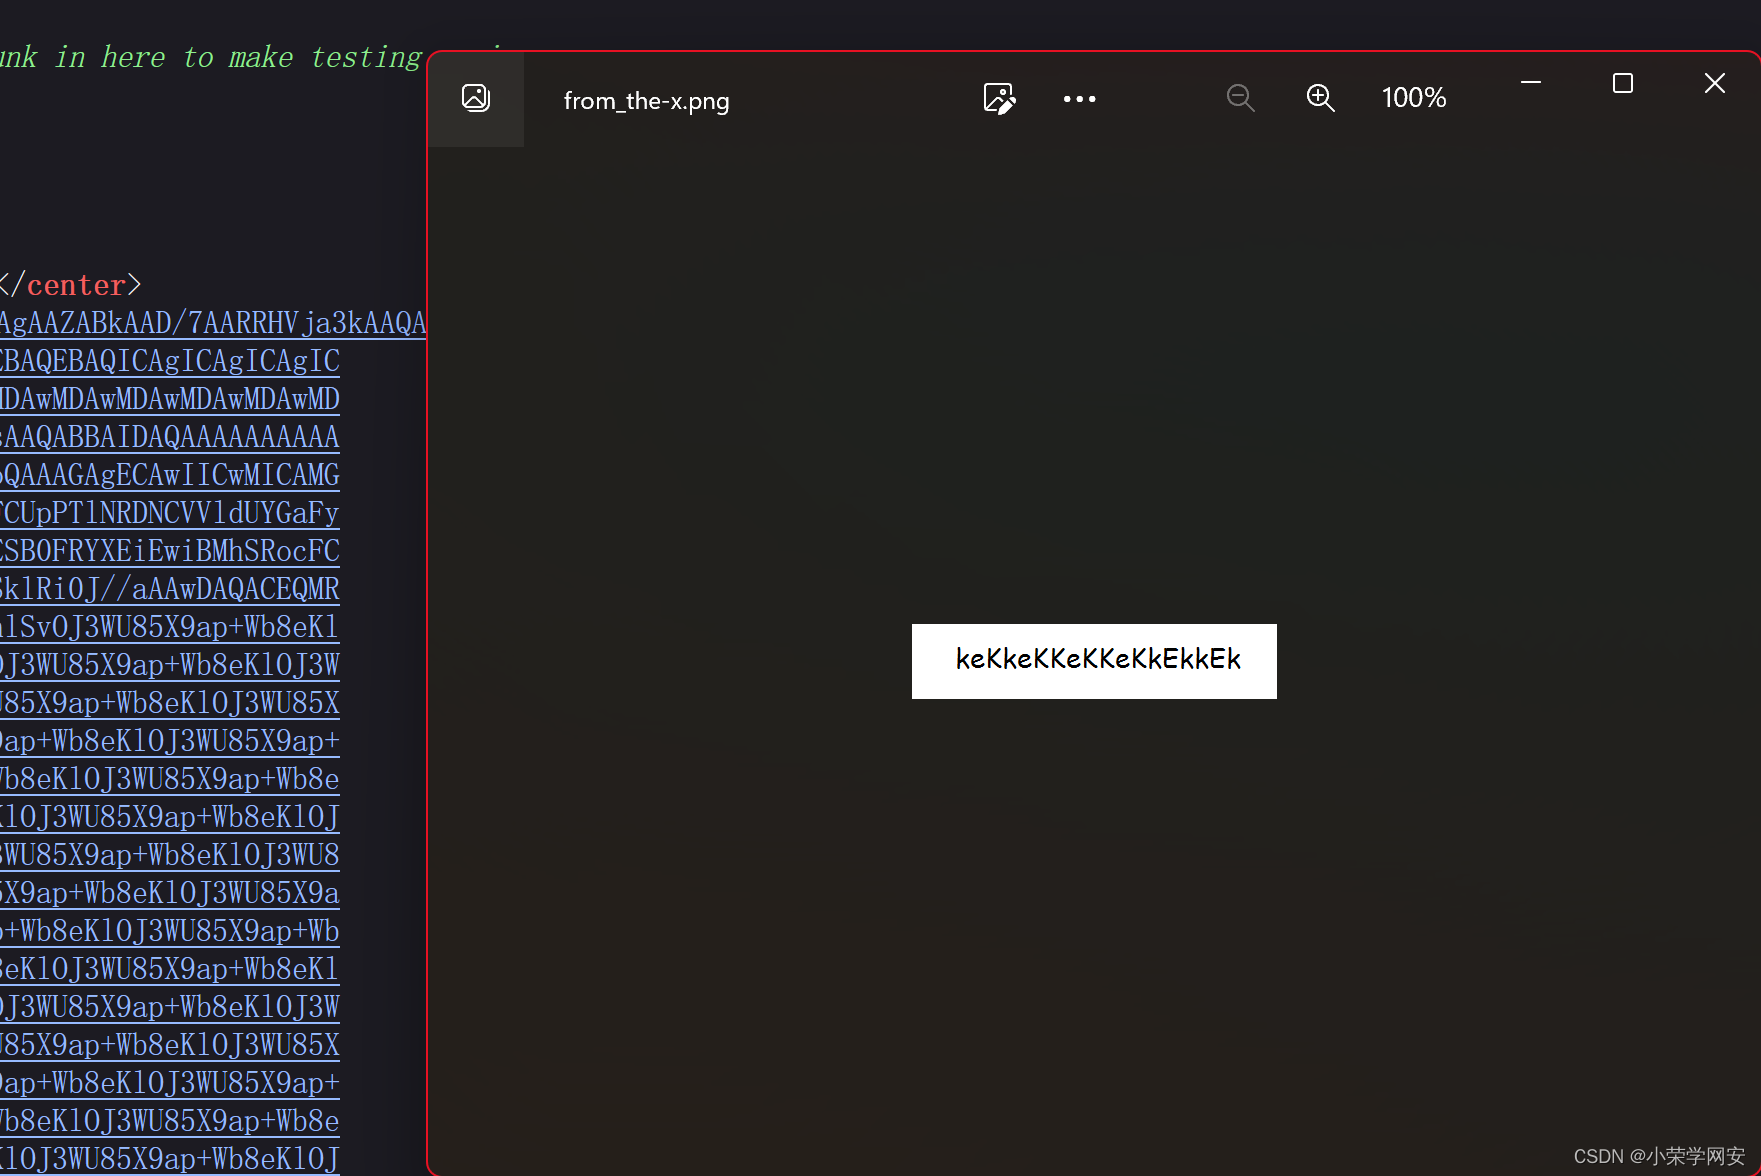Zoom out with the magnifier minus icon
This screenshot has width=1761, height=1176.
[x=1240, y=98]
